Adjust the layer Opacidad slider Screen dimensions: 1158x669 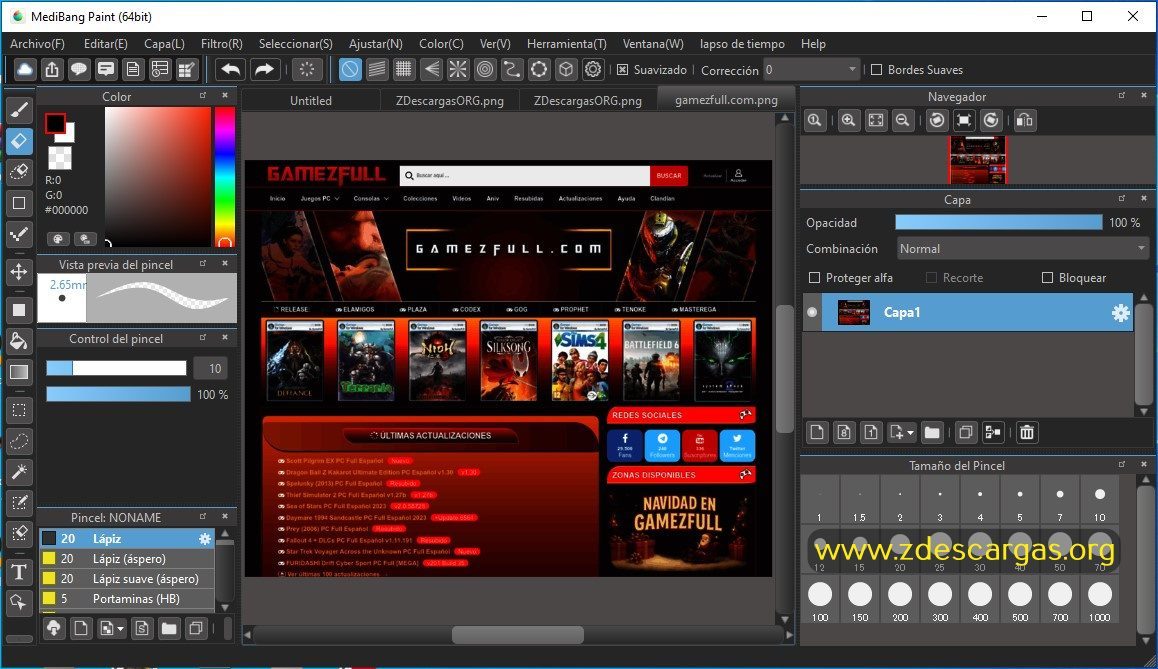pos(998,222)
